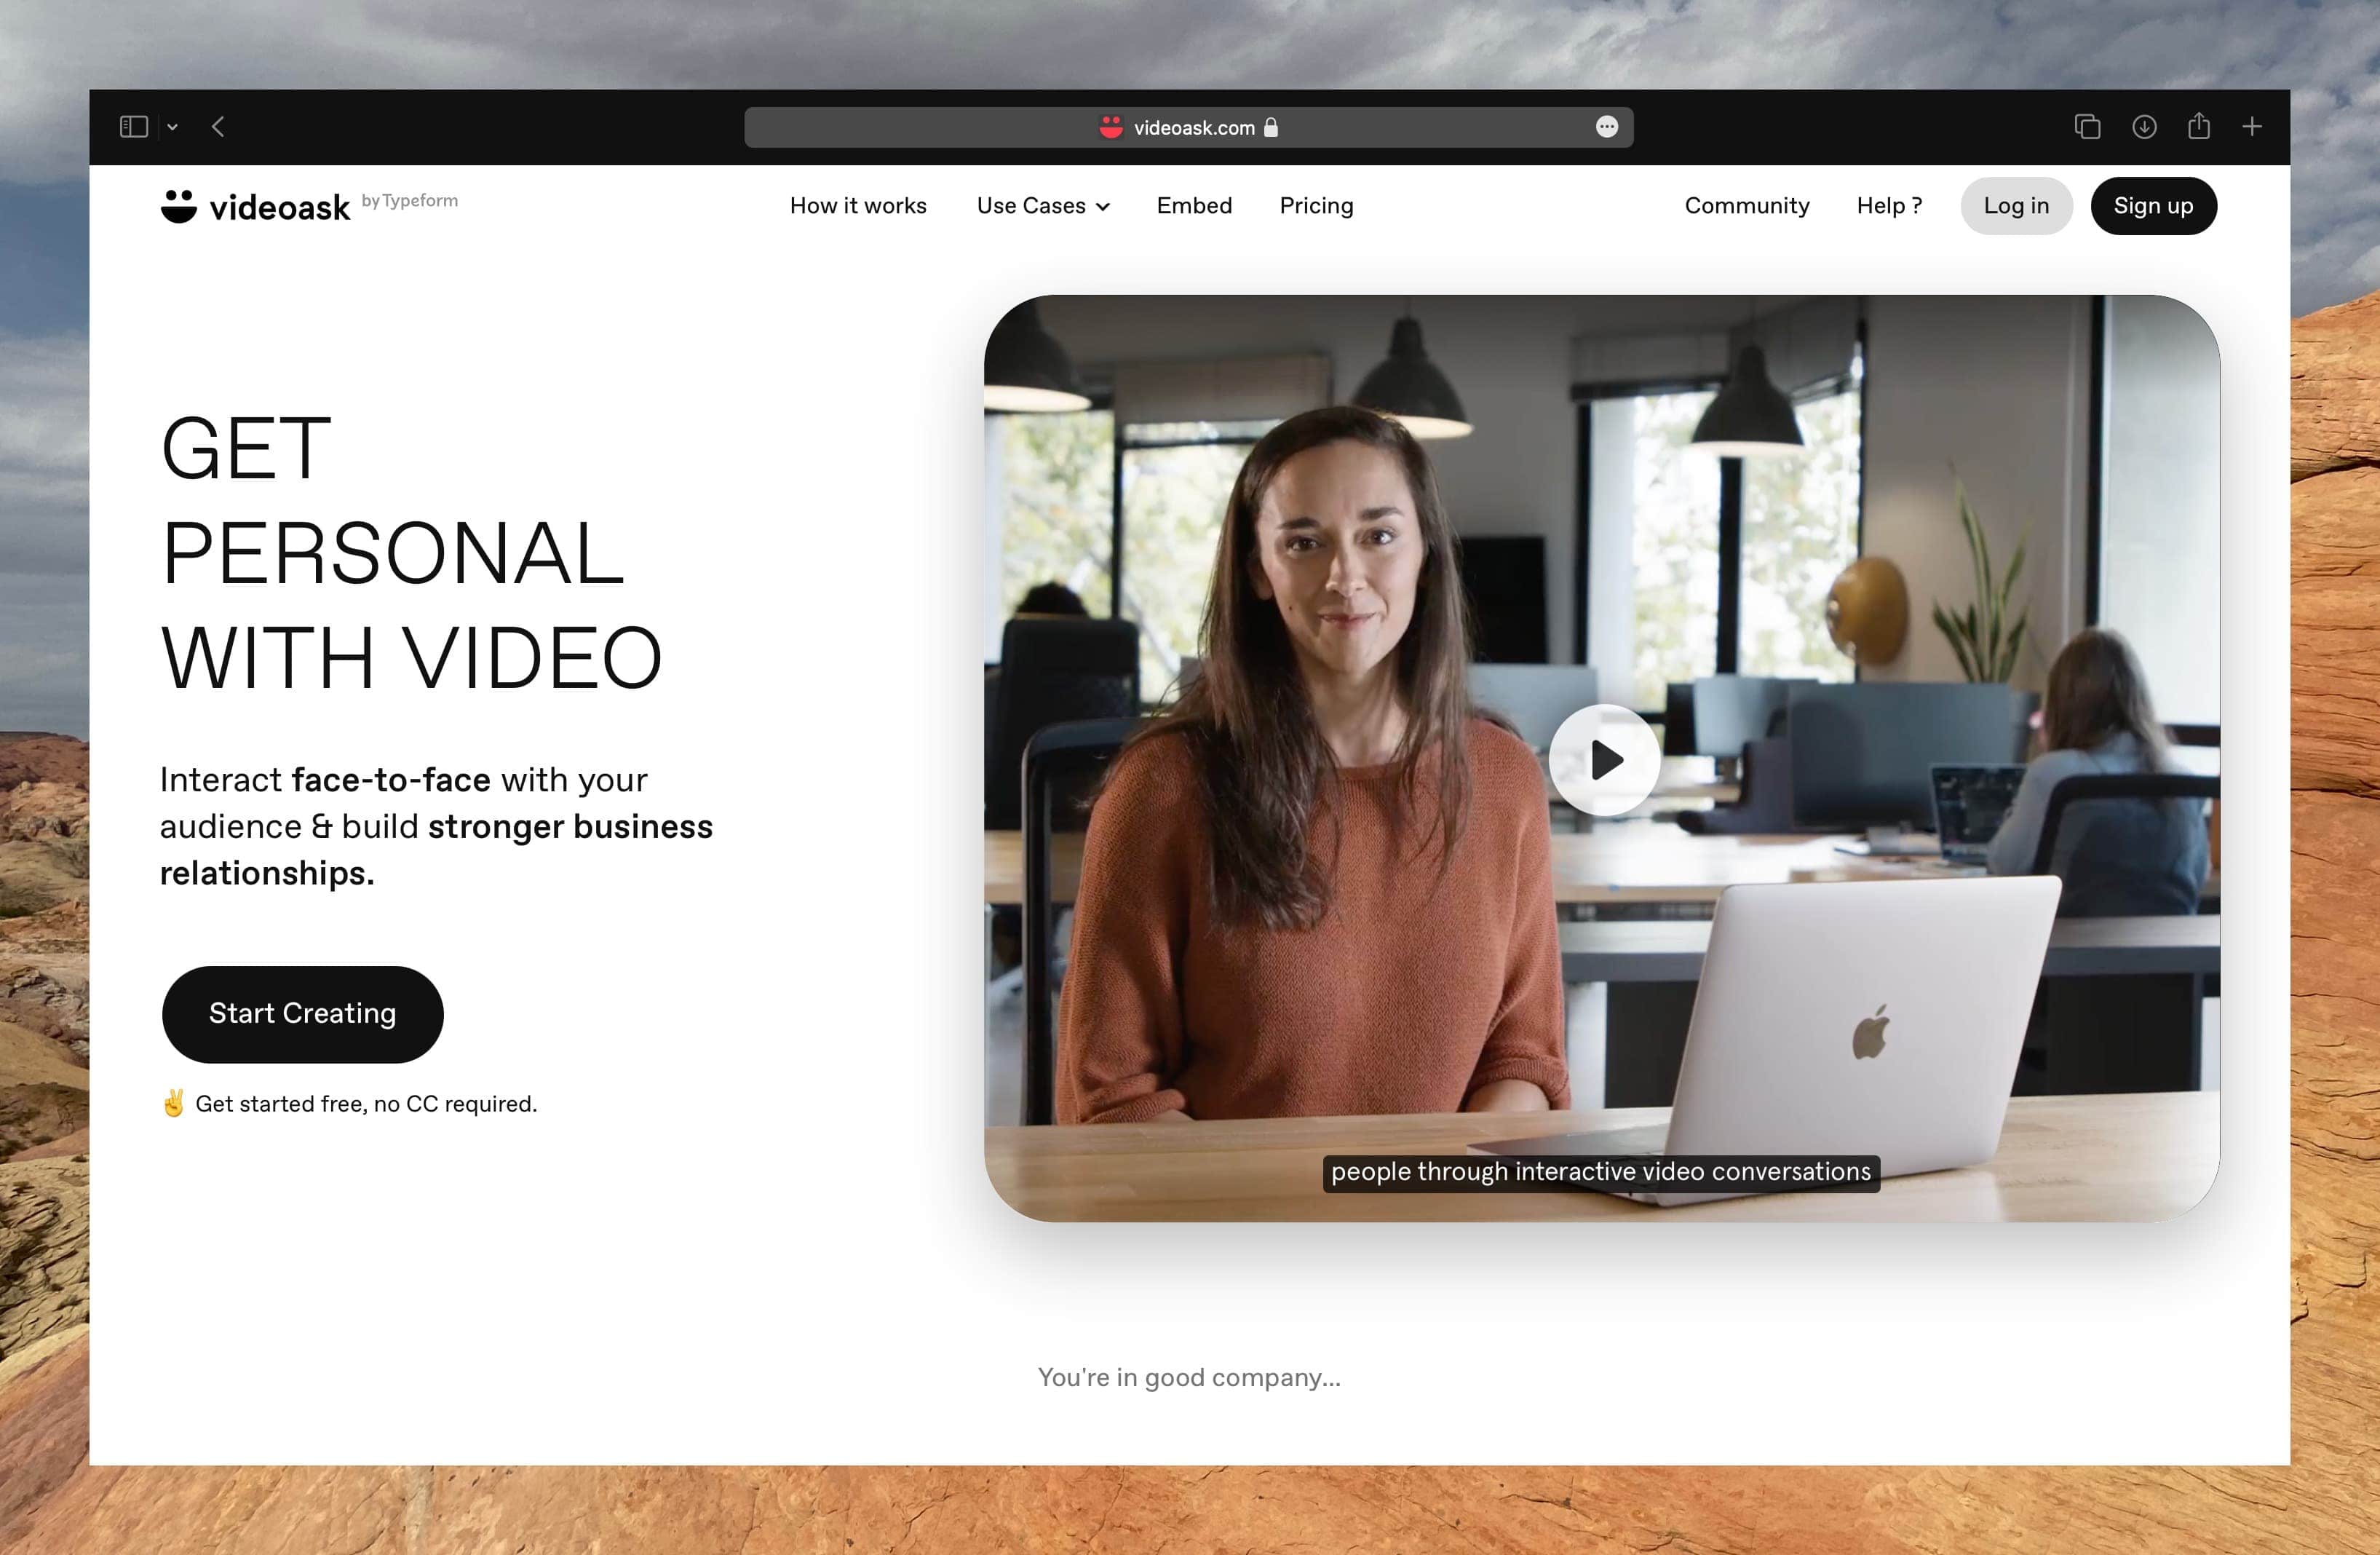Image resolution: width=2380 pixels, height=1555 pixels.
Task: Expand the Use Cases dropdown
Action: 1042,206
